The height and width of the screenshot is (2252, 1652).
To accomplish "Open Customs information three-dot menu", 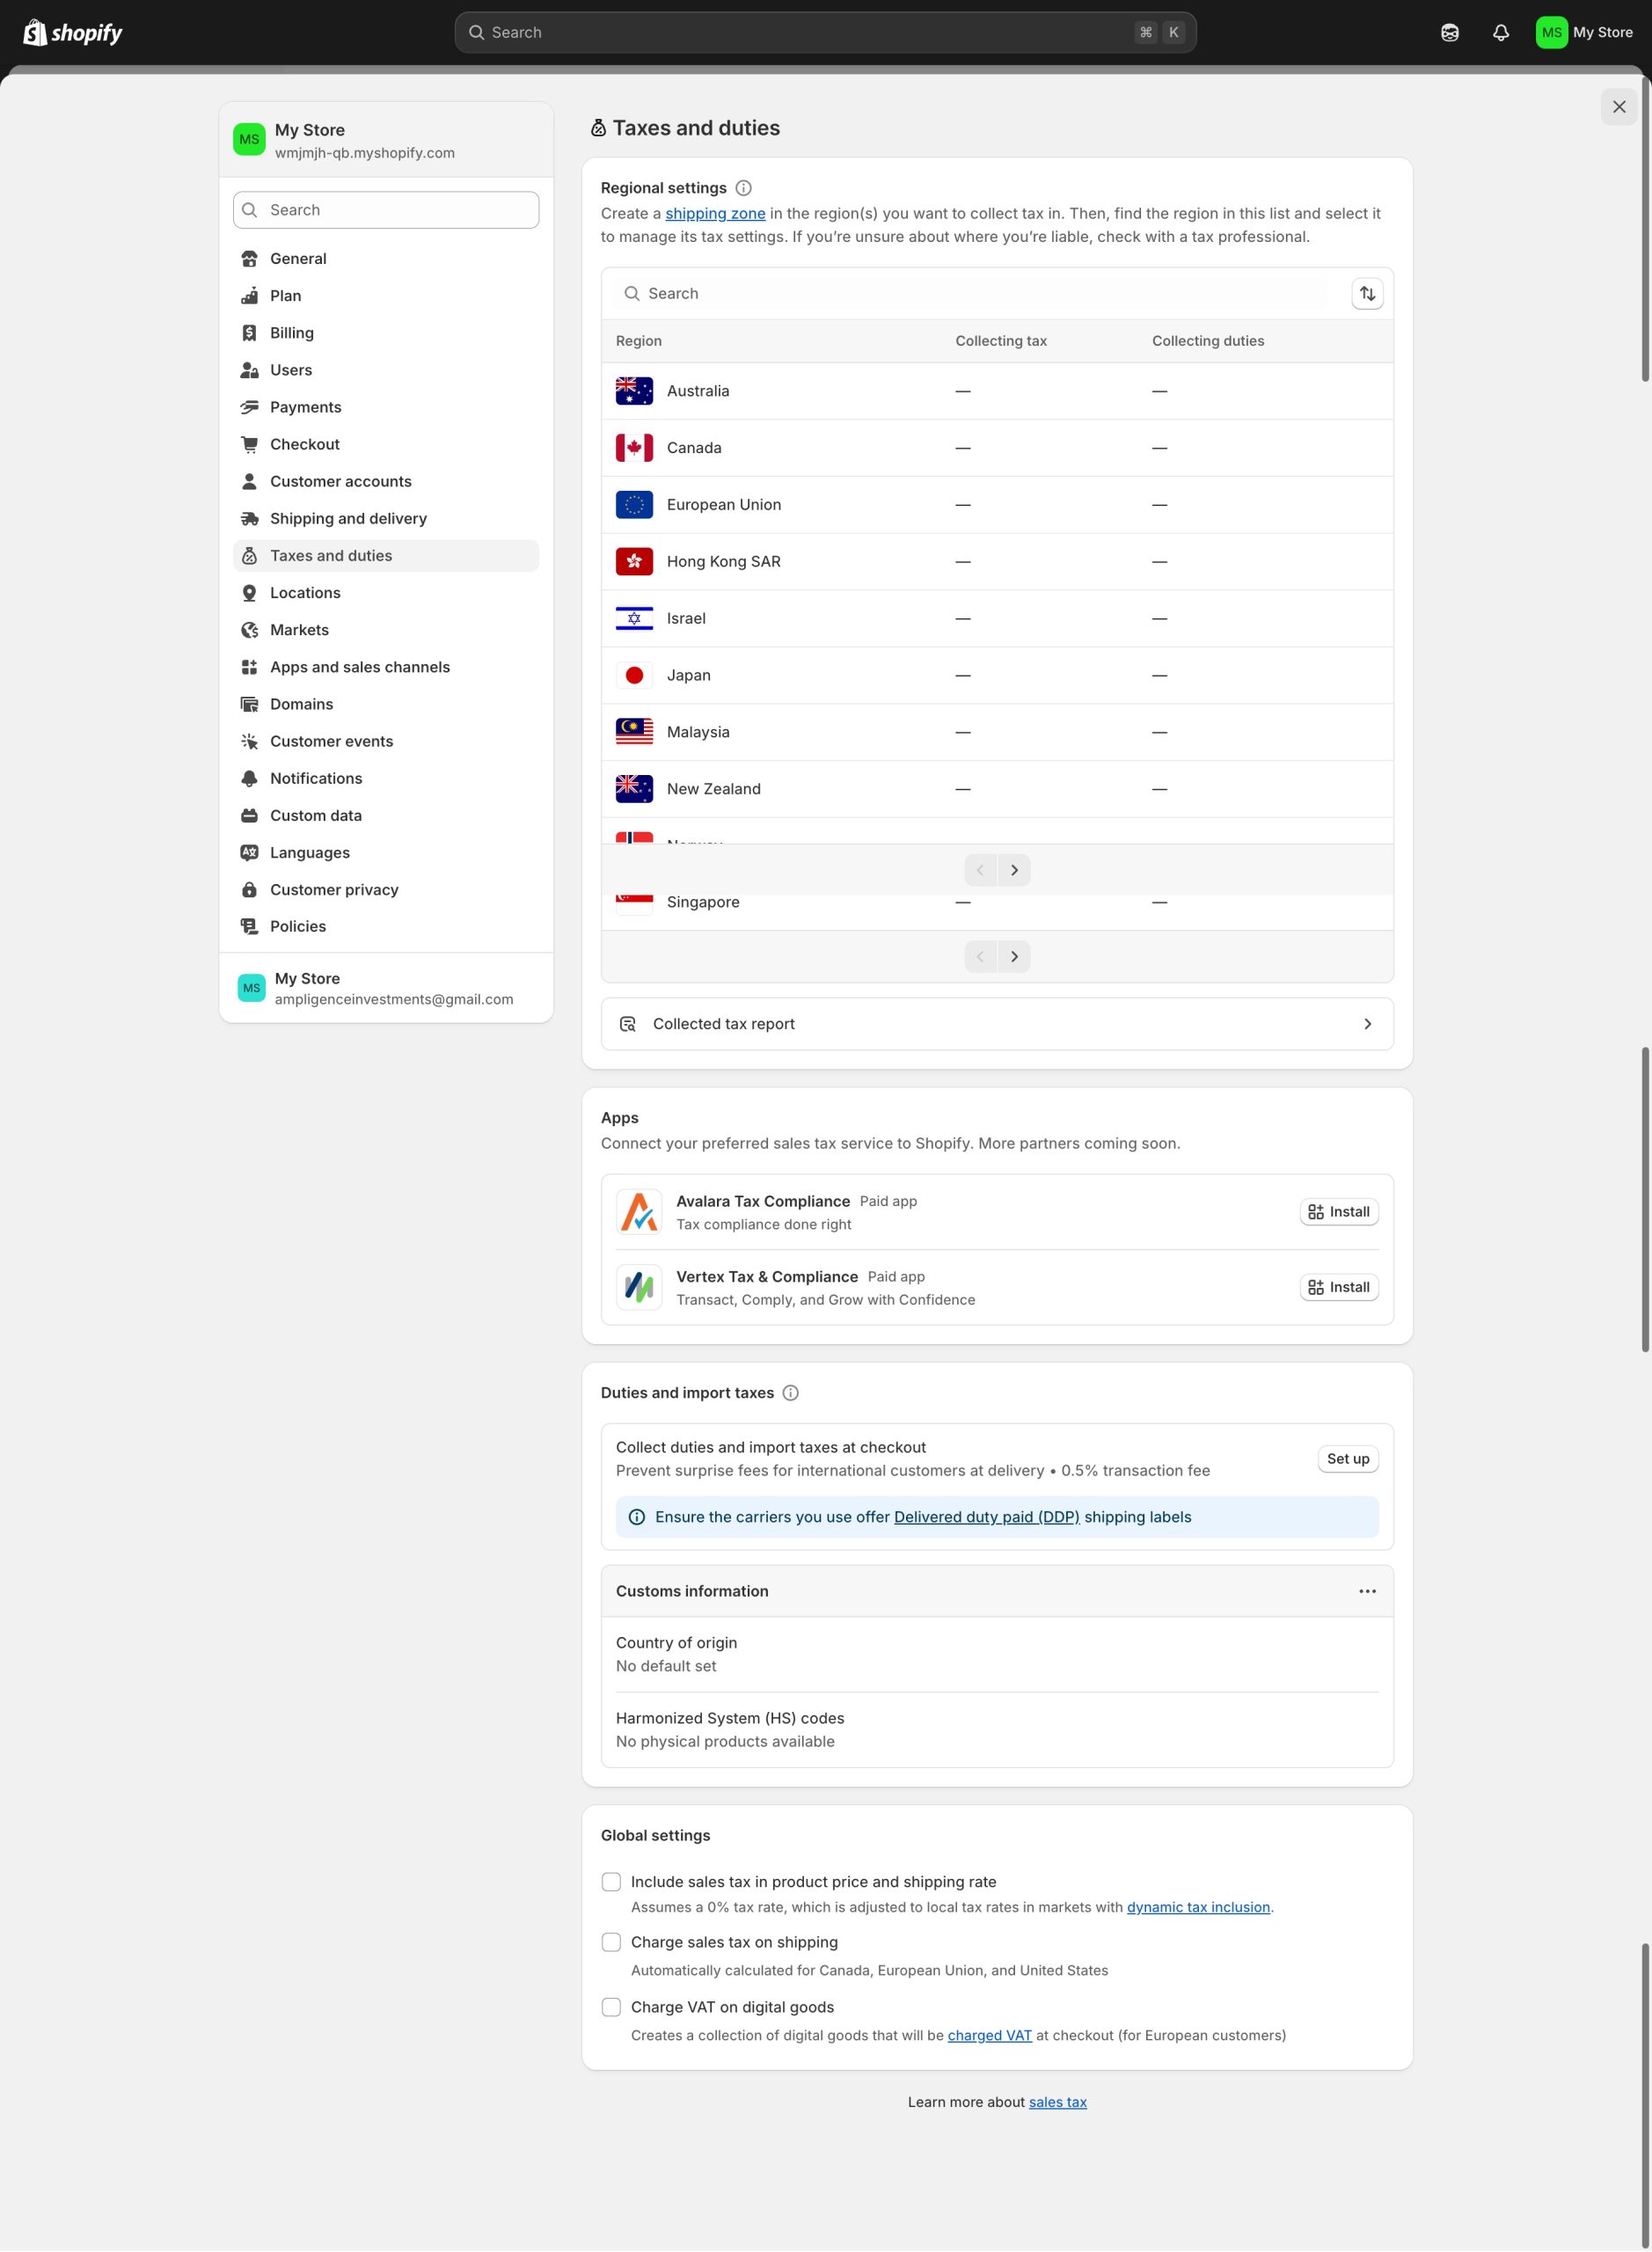I will [x=1367, y=1591].
